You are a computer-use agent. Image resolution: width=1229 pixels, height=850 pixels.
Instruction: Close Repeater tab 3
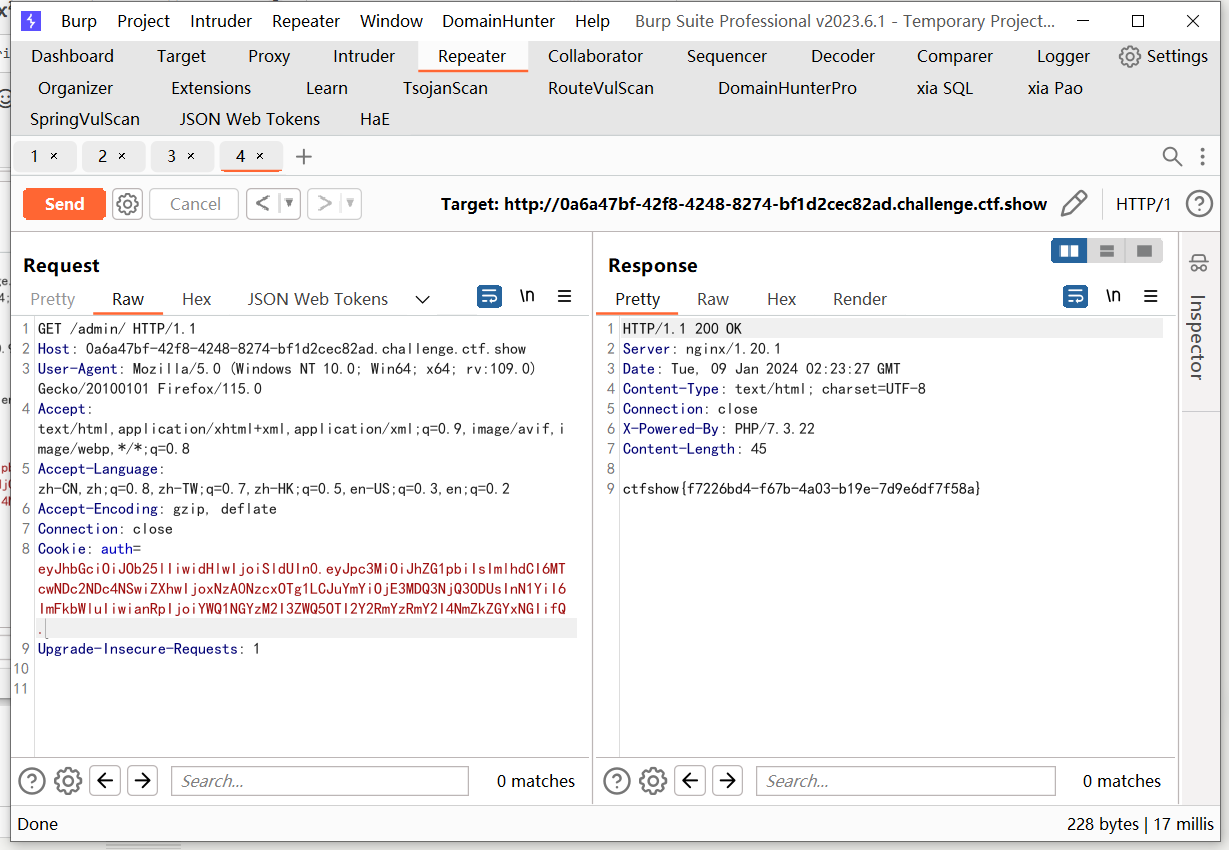click(x=191, y=156)
